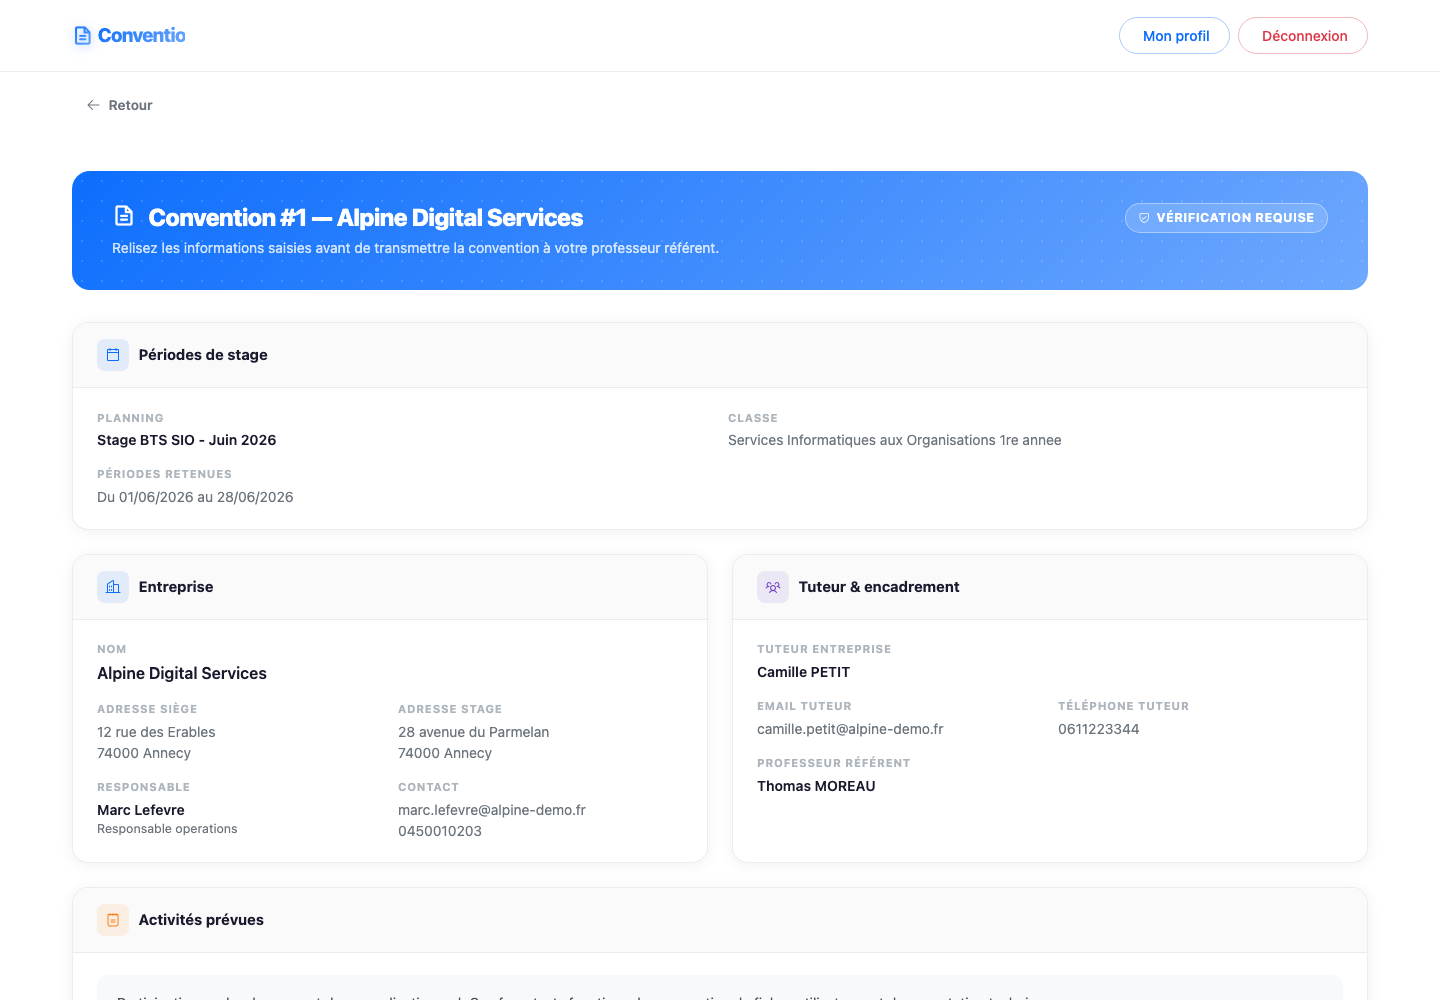Image resolution: width=1440 pixels, height=1000 pixels.
Task: Click the Périodes de stage section header
Action: (720, 355)
